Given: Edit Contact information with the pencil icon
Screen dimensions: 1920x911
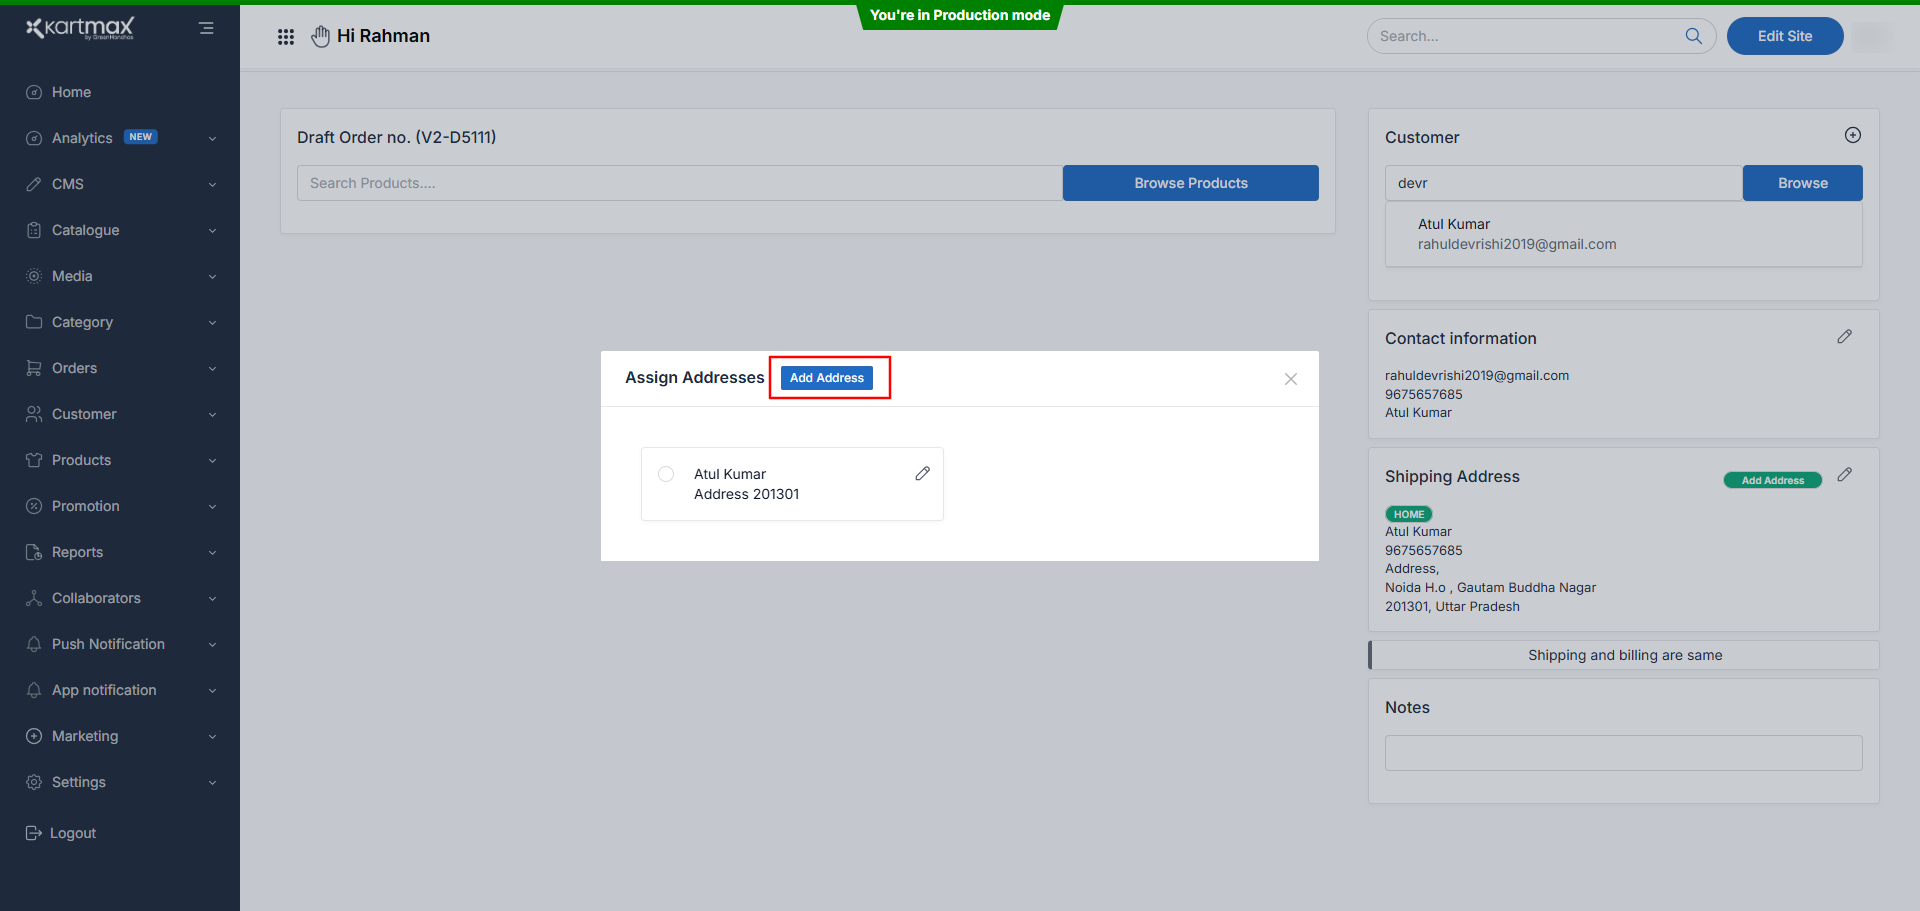Looking at the screenshot, I should tap(1844, 337).
